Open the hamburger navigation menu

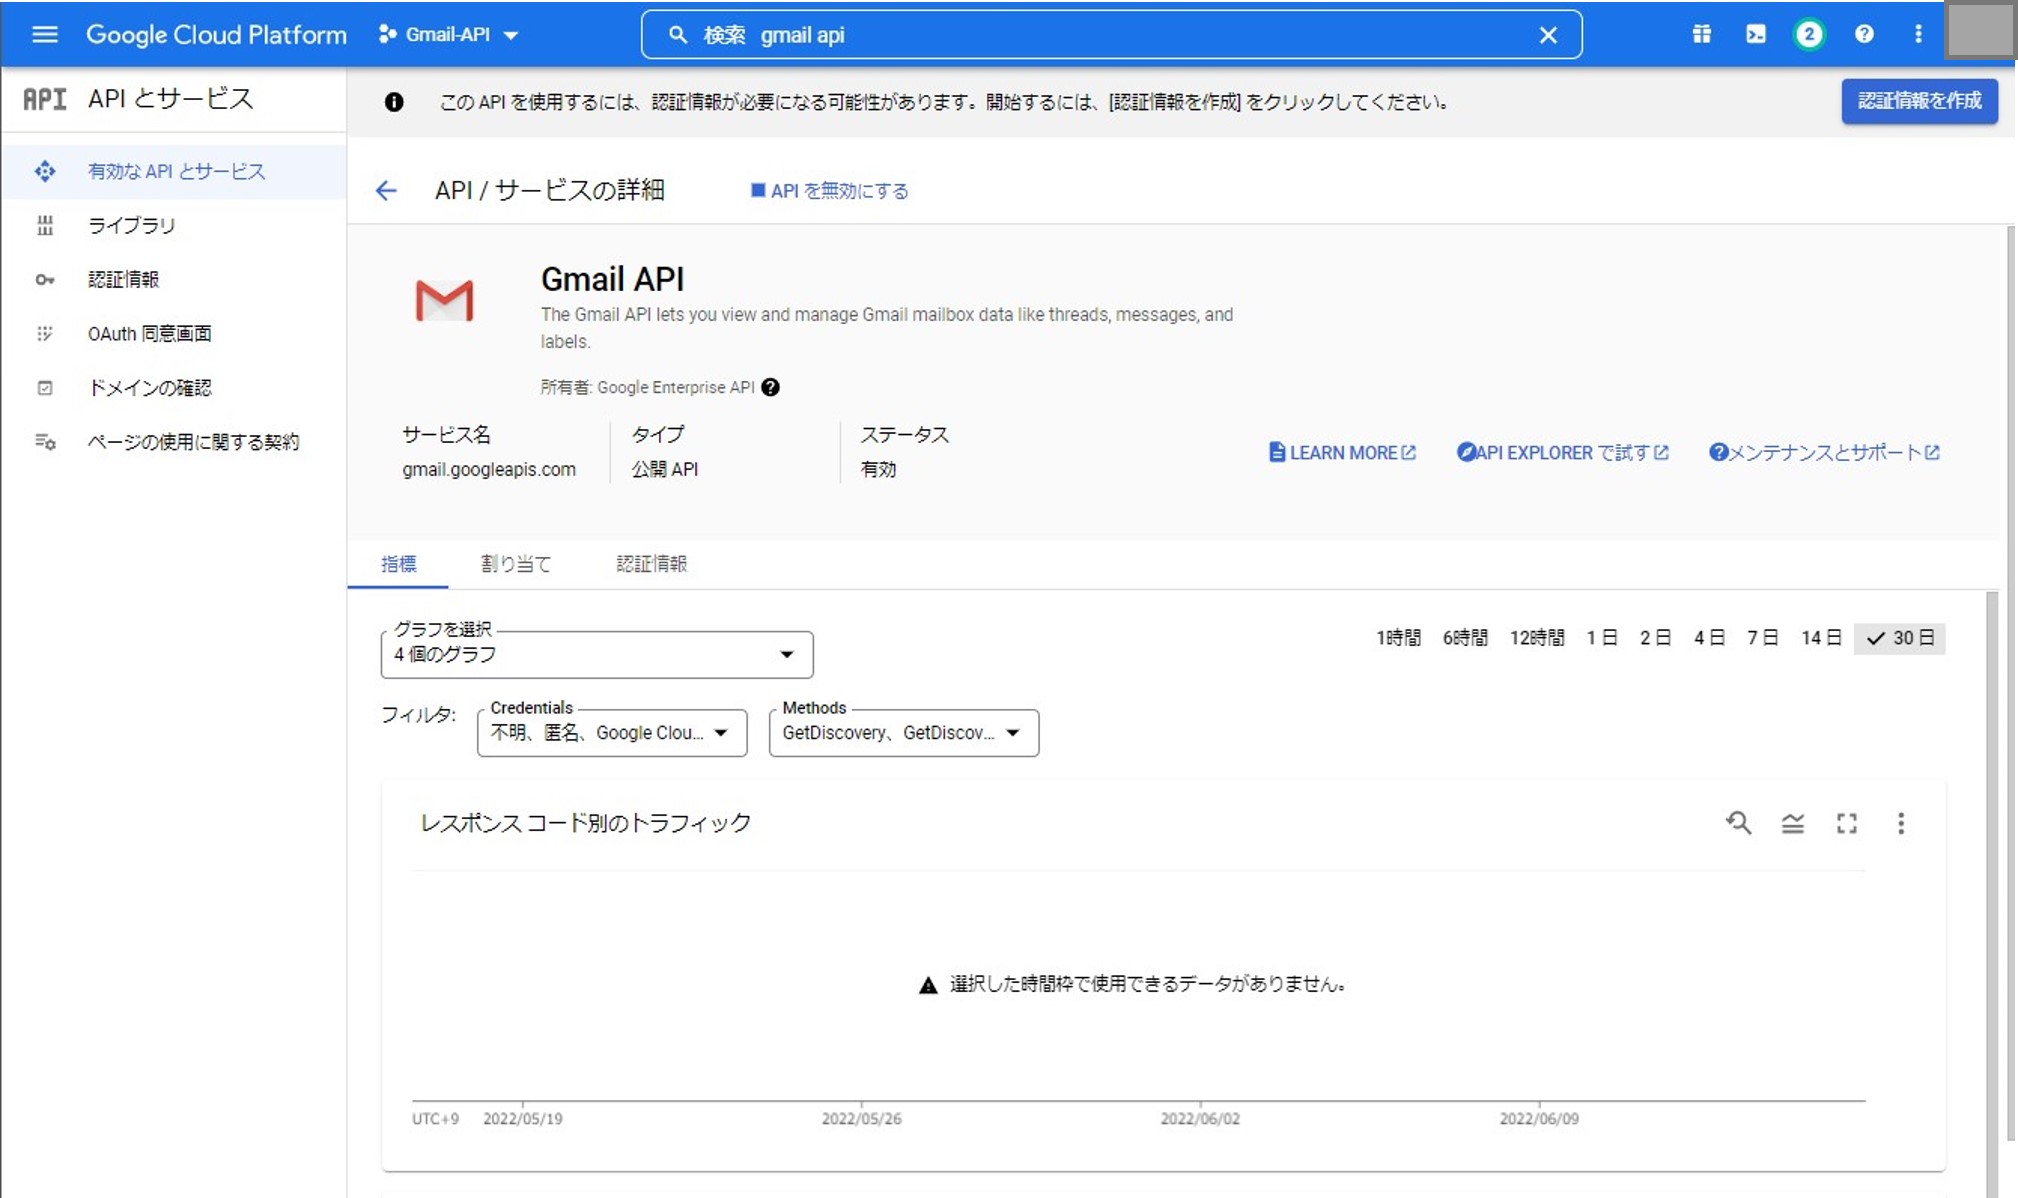(x=45, y=35)
